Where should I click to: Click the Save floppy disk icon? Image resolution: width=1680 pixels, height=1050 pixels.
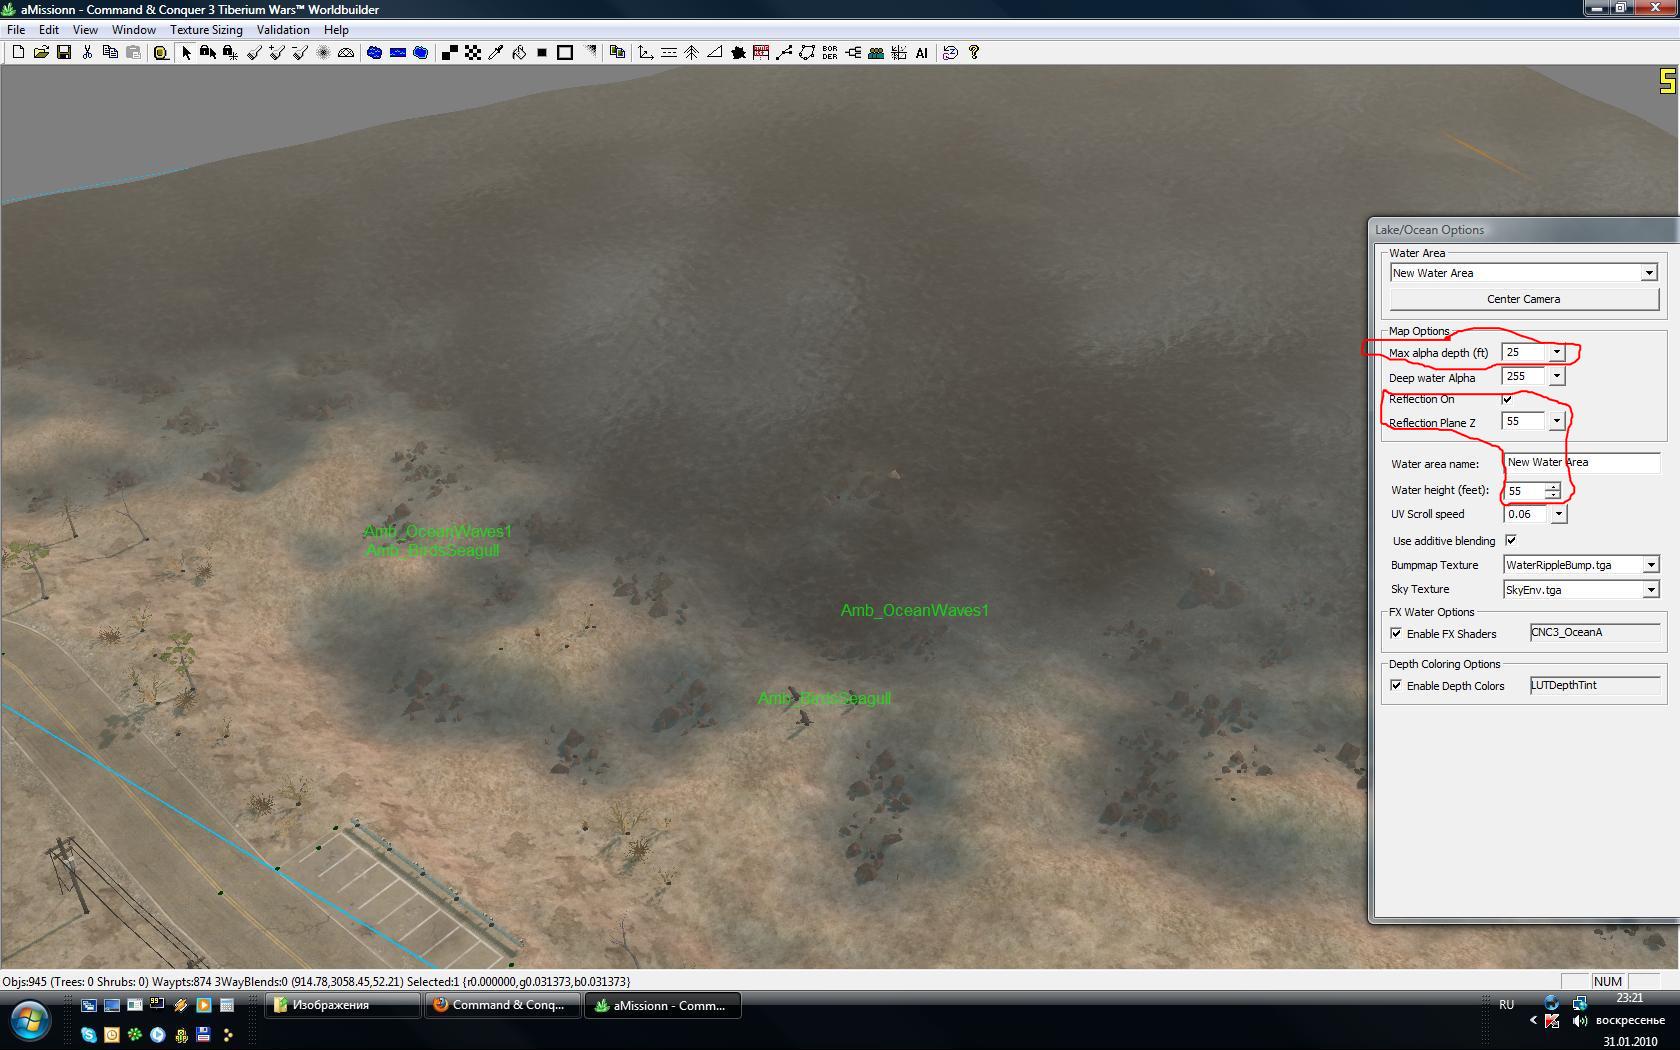(64, 53)
